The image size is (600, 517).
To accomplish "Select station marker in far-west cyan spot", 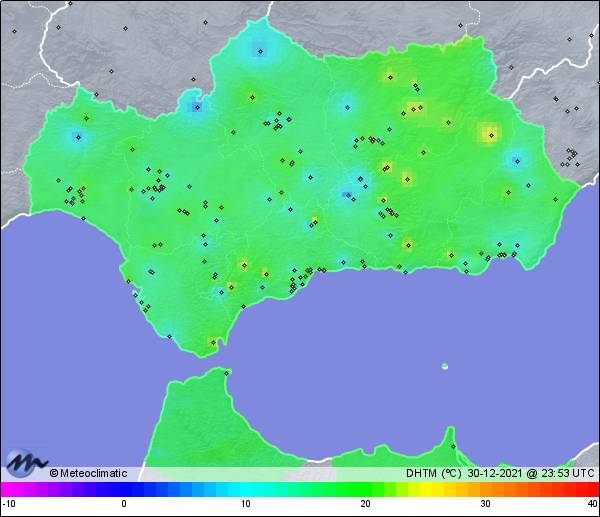I will pyautogui.click(x=78, y=137).
